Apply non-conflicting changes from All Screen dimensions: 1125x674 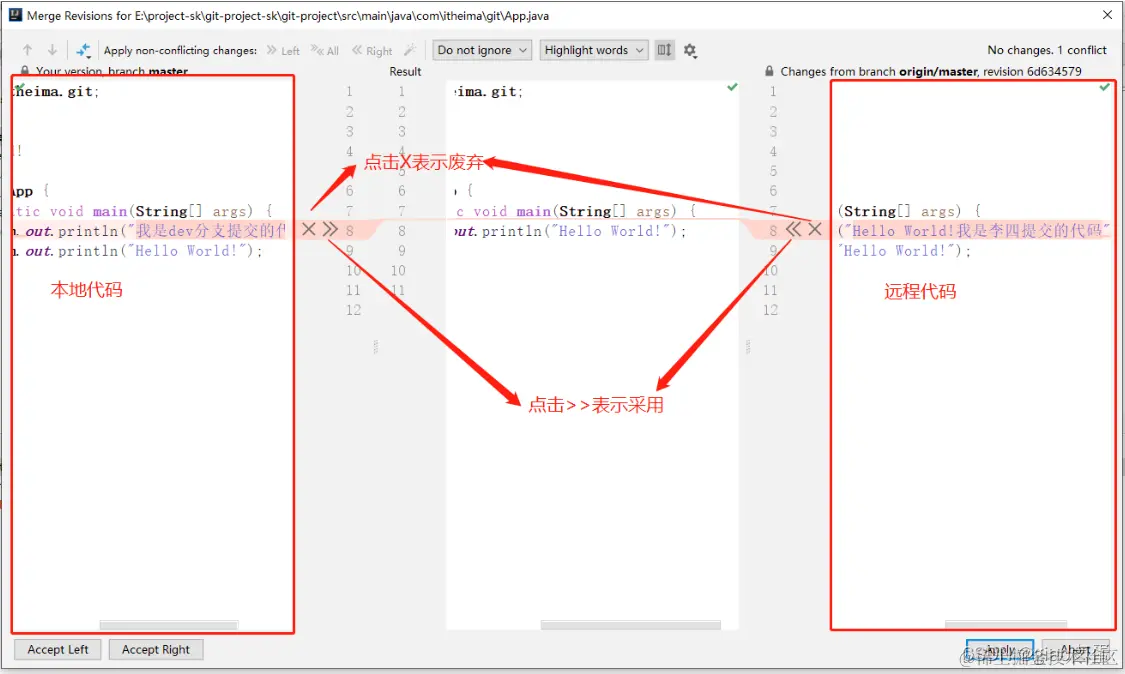click(325, 50)
